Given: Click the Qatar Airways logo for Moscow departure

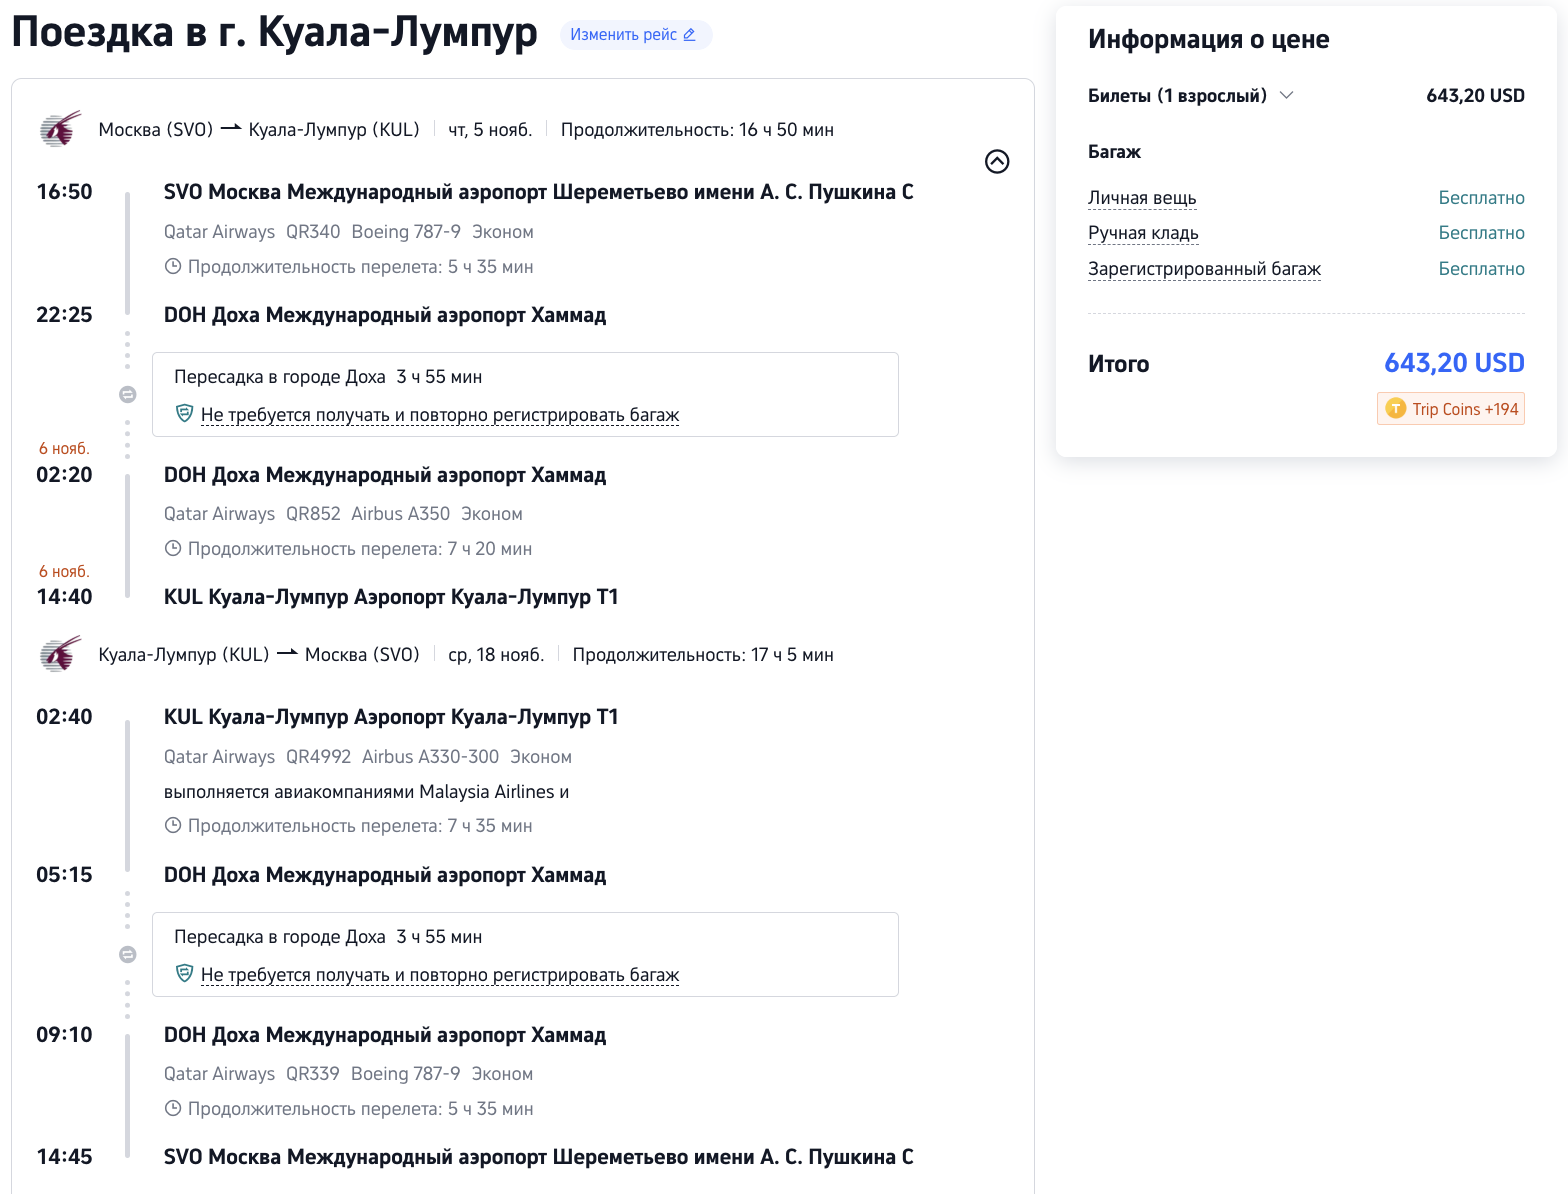Looking at the screenshot, I should tap(60, 129).
